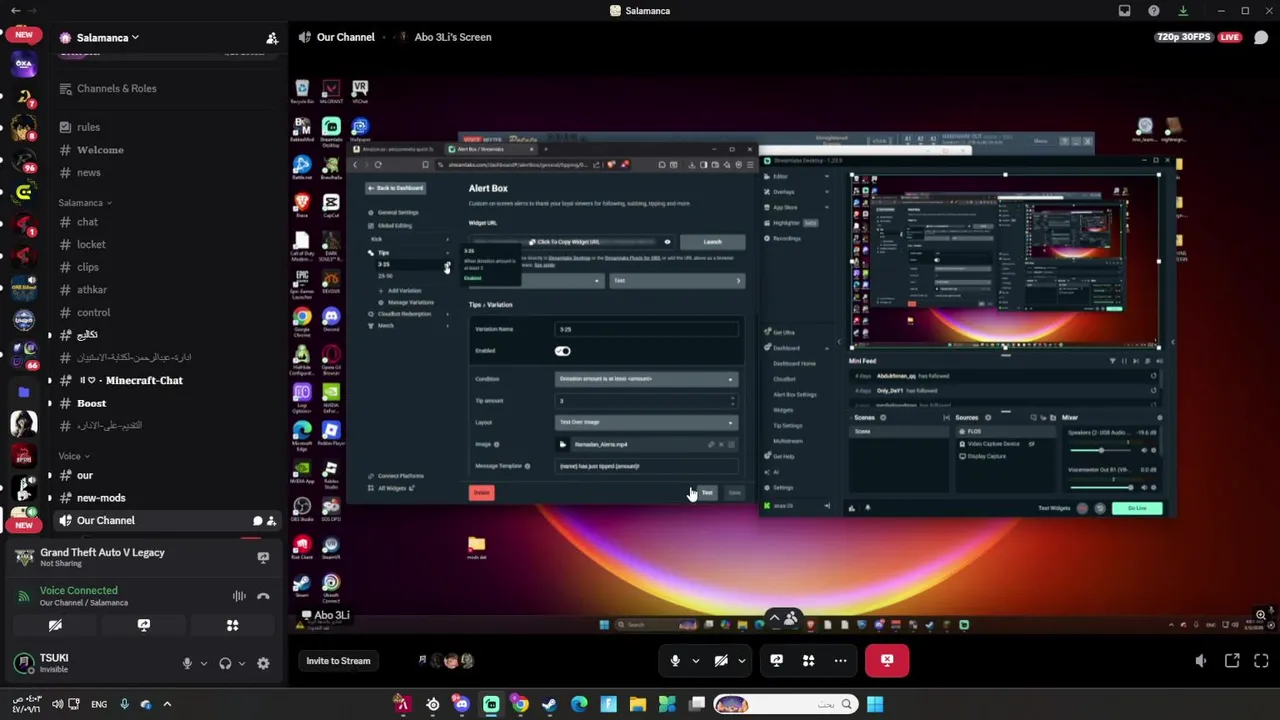Open voice connection signal details icon

[x=23, y=596]
